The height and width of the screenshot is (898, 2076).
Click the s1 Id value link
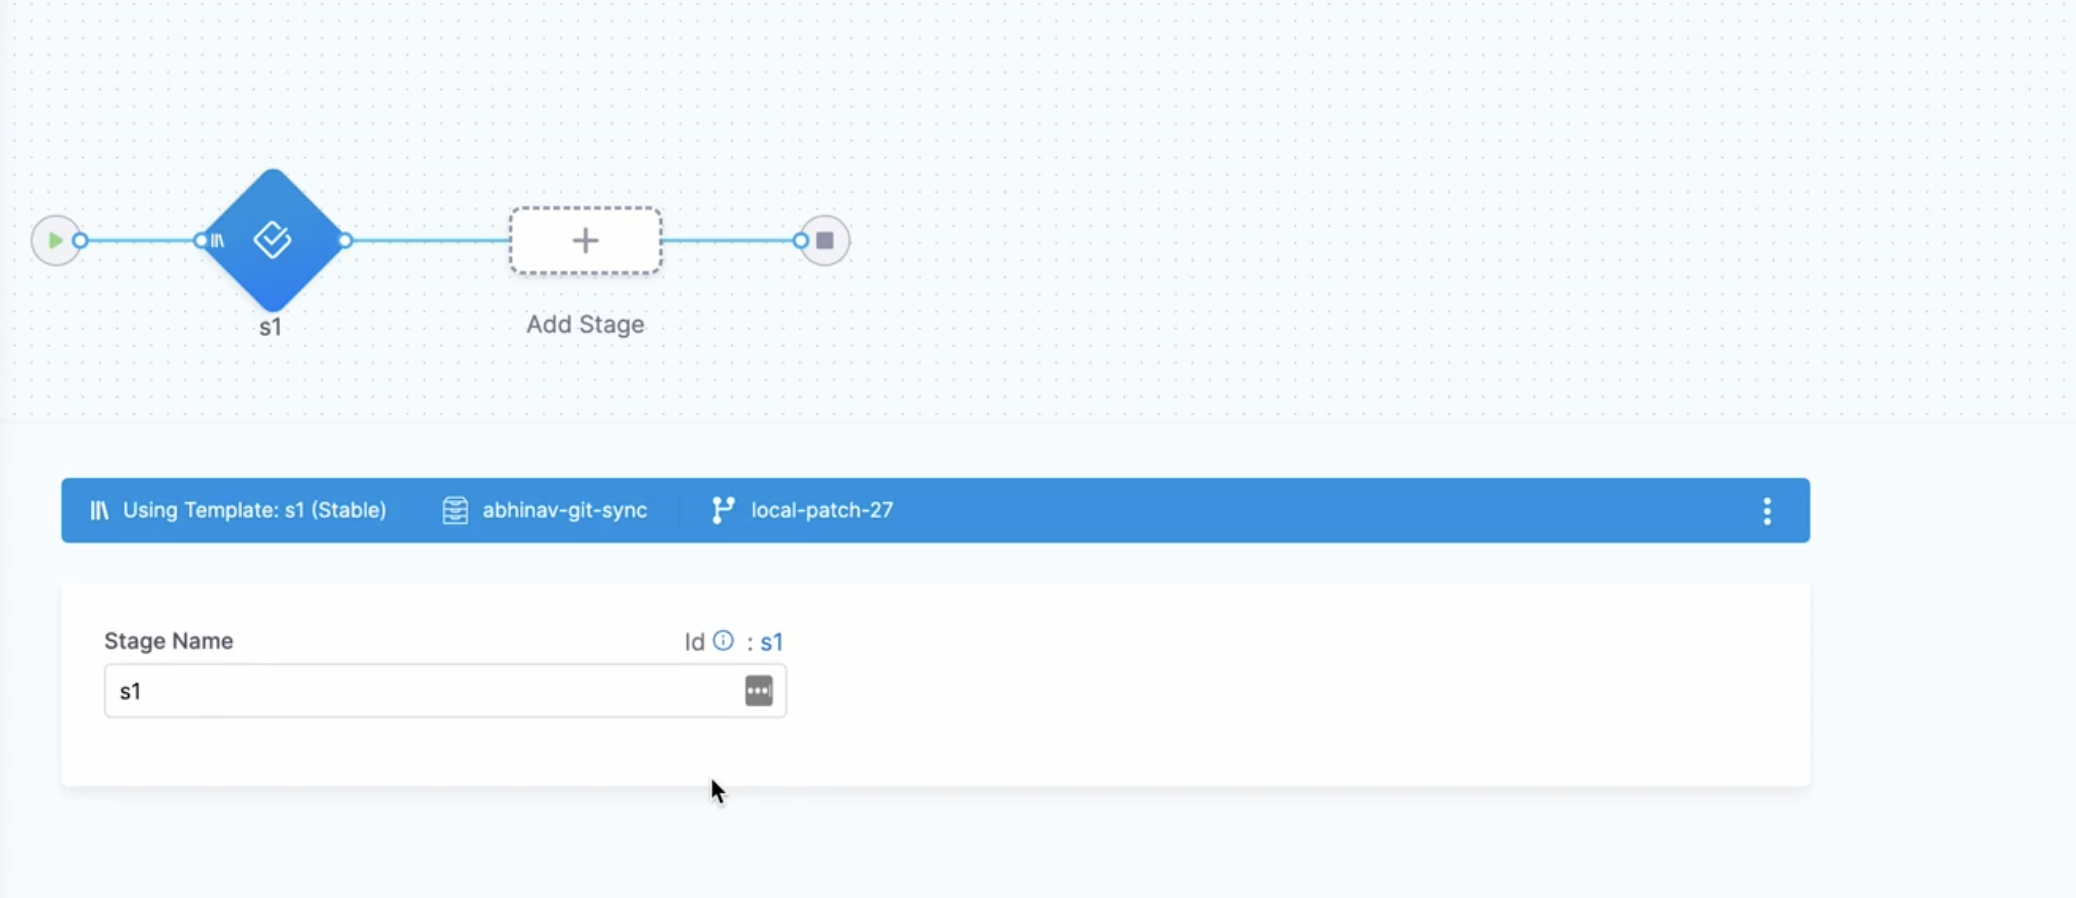771,642
